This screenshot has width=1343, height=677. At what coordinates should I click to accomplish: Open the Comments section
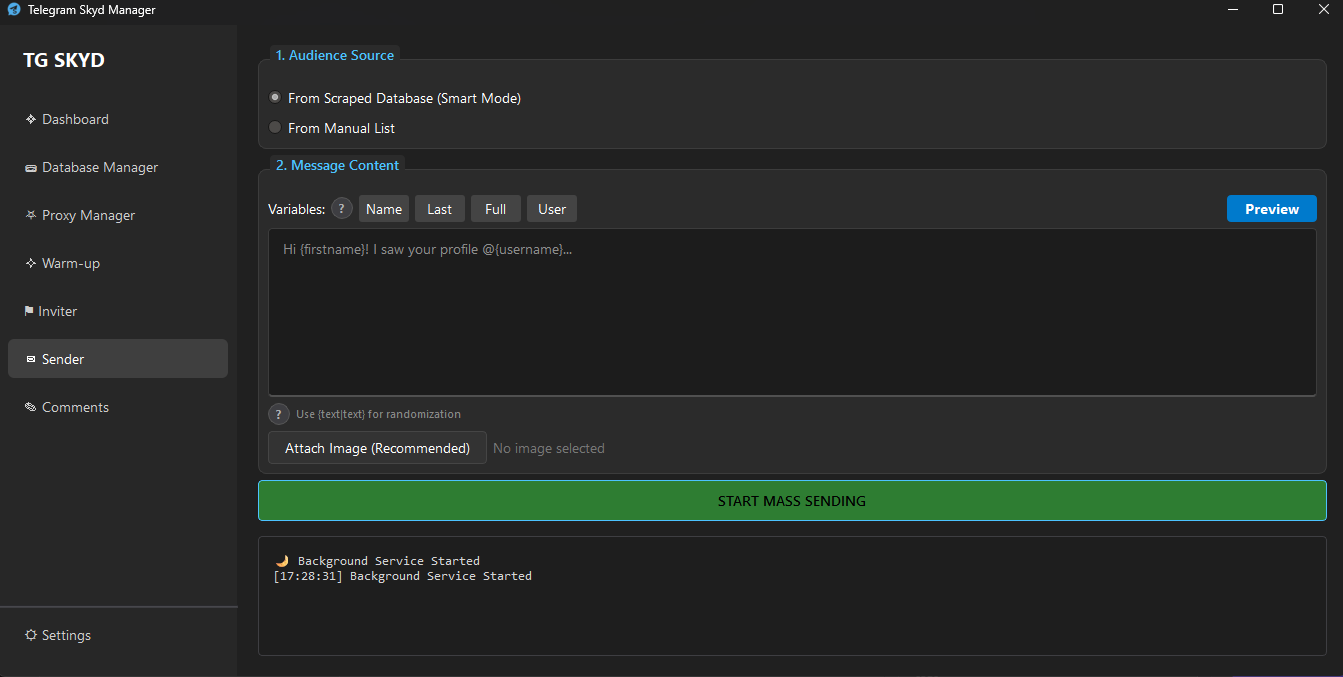click(x=75, y=407)
